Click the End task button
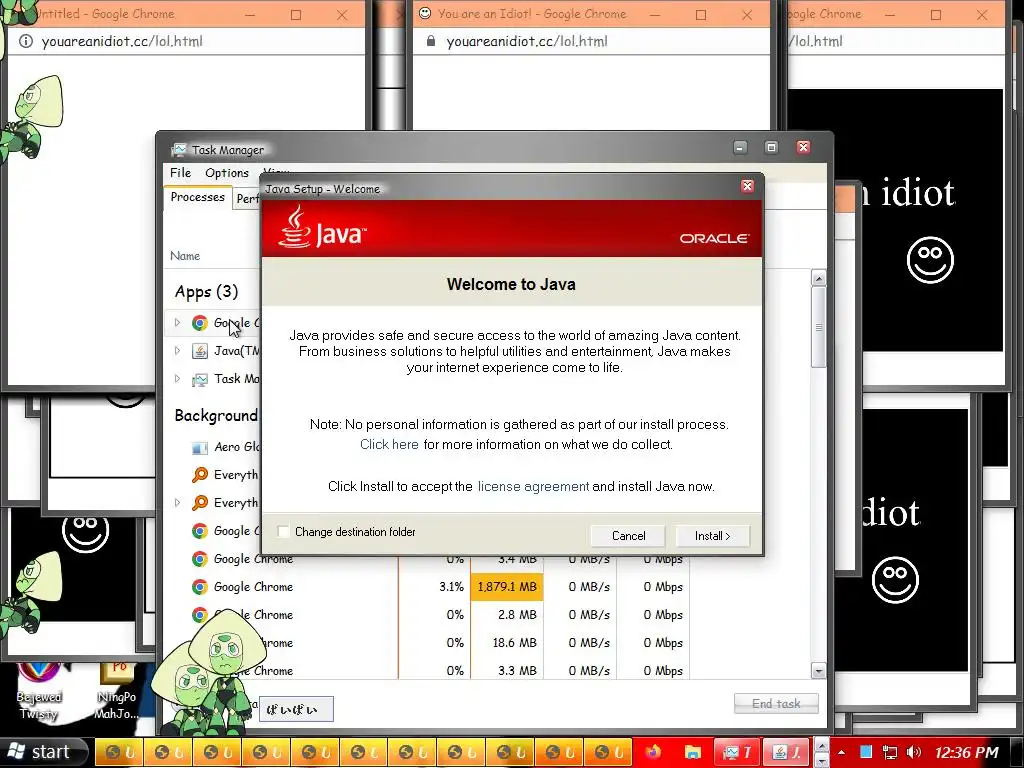This screenshot has width=1024, height=768. coord(776,703)
